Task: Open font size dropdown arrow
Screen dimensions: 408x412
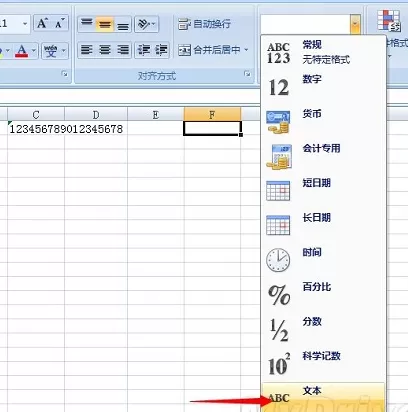Action: pos(25,24)
